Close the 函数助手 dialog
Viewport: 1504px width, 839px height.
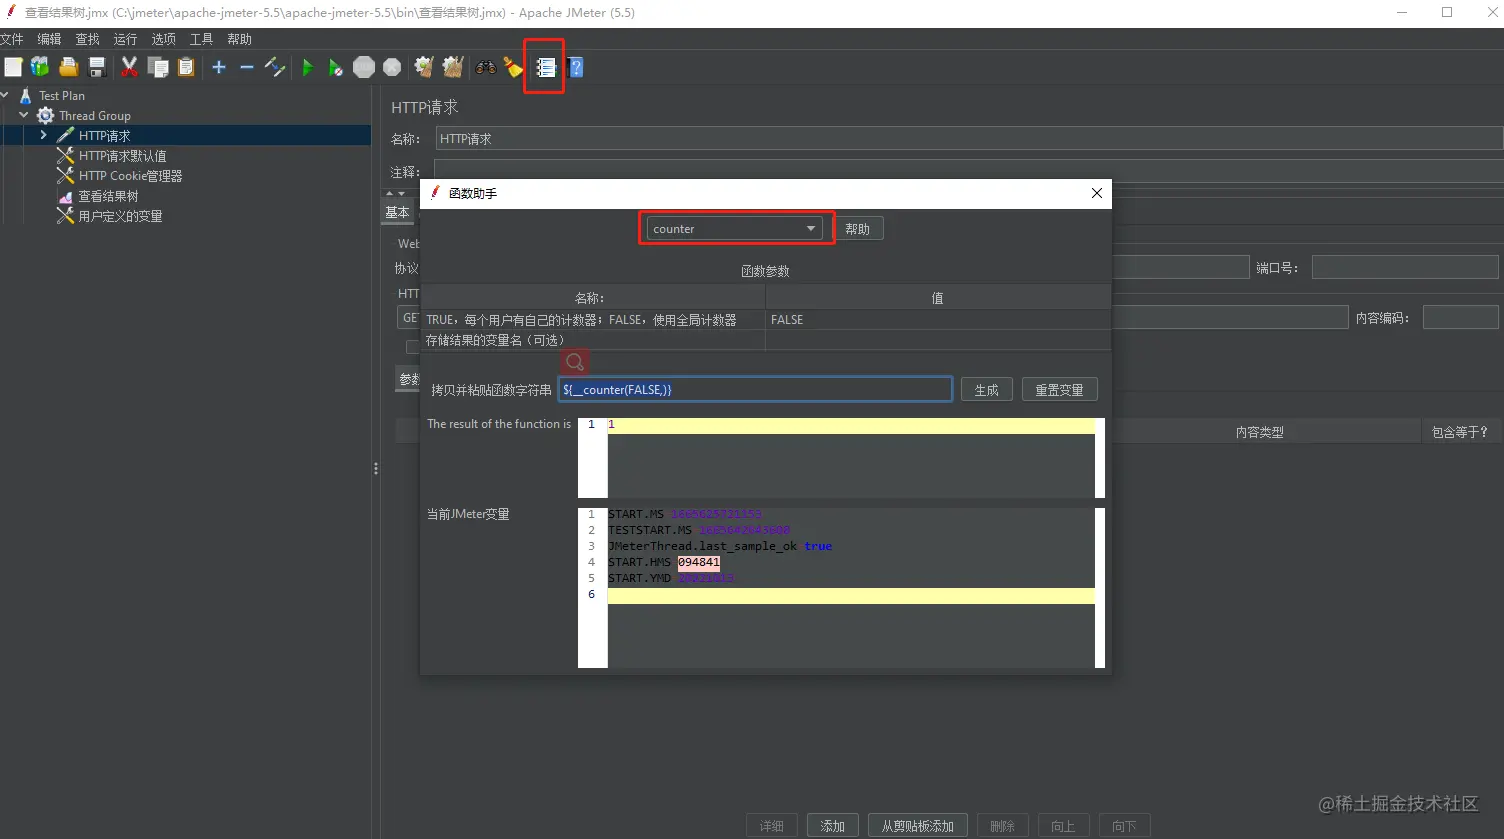[1096, 193]
